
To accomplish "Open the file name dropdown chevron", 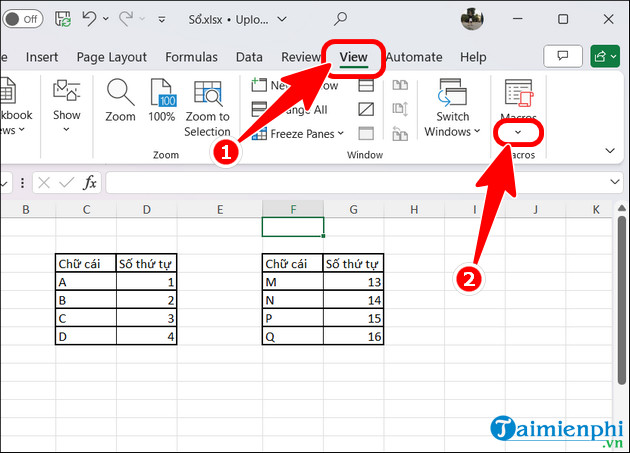I will (282, 19).
